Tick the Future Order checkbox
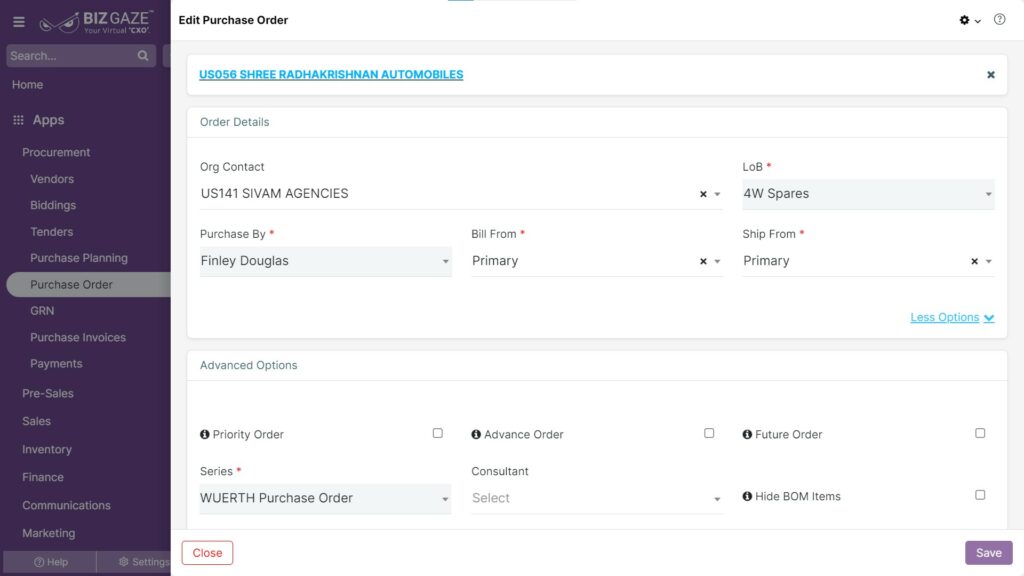Image resolution: width=1024 pixels, height=576 pixels. [x=980, y=433]
